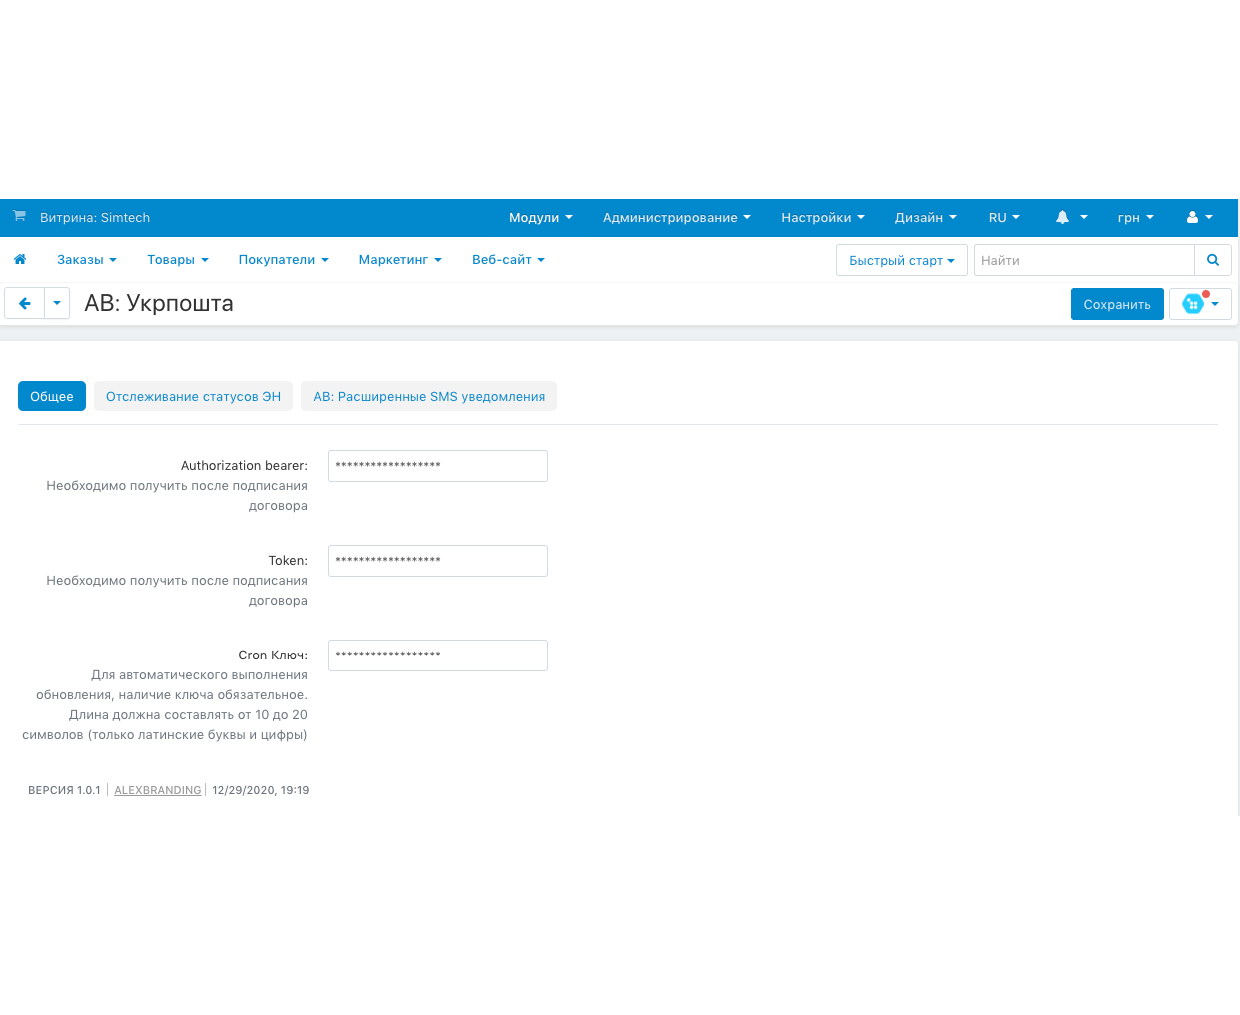Expand the Быстрый старт dropdown
This screenshot has width=1240, height=1015.
click(x=901, y=261)
